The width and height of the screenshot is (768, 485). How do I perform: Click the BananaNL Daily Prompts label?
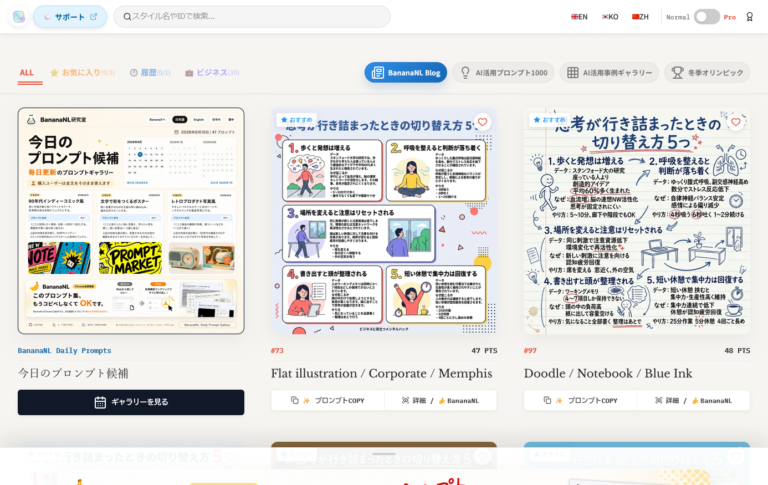tap(65, 351)
